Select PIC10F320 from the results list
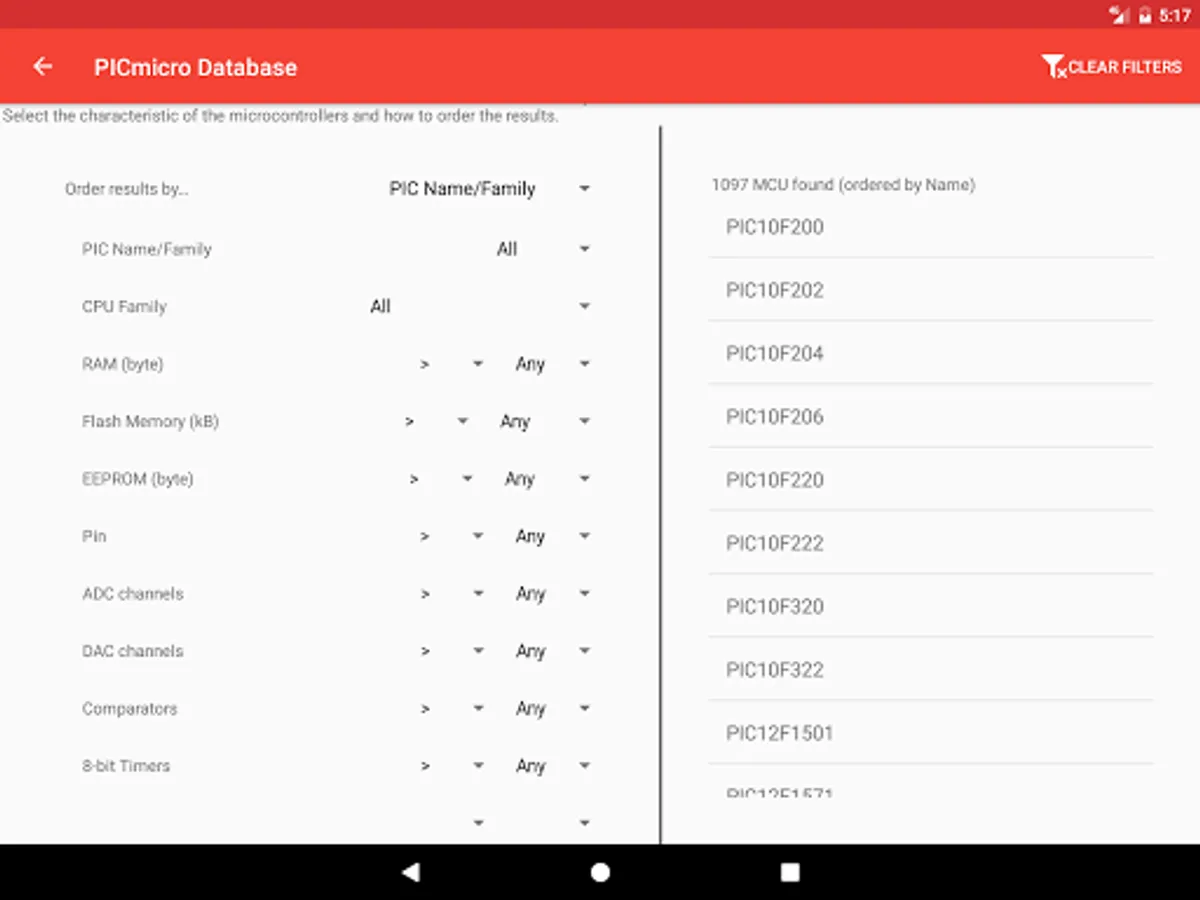1200x900 pixels. pyautogui.click(x=931, y=606)
